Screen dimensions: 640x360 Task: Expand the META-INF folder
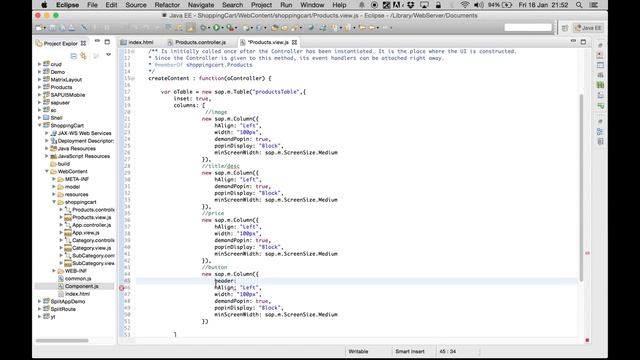pos(54,179)
